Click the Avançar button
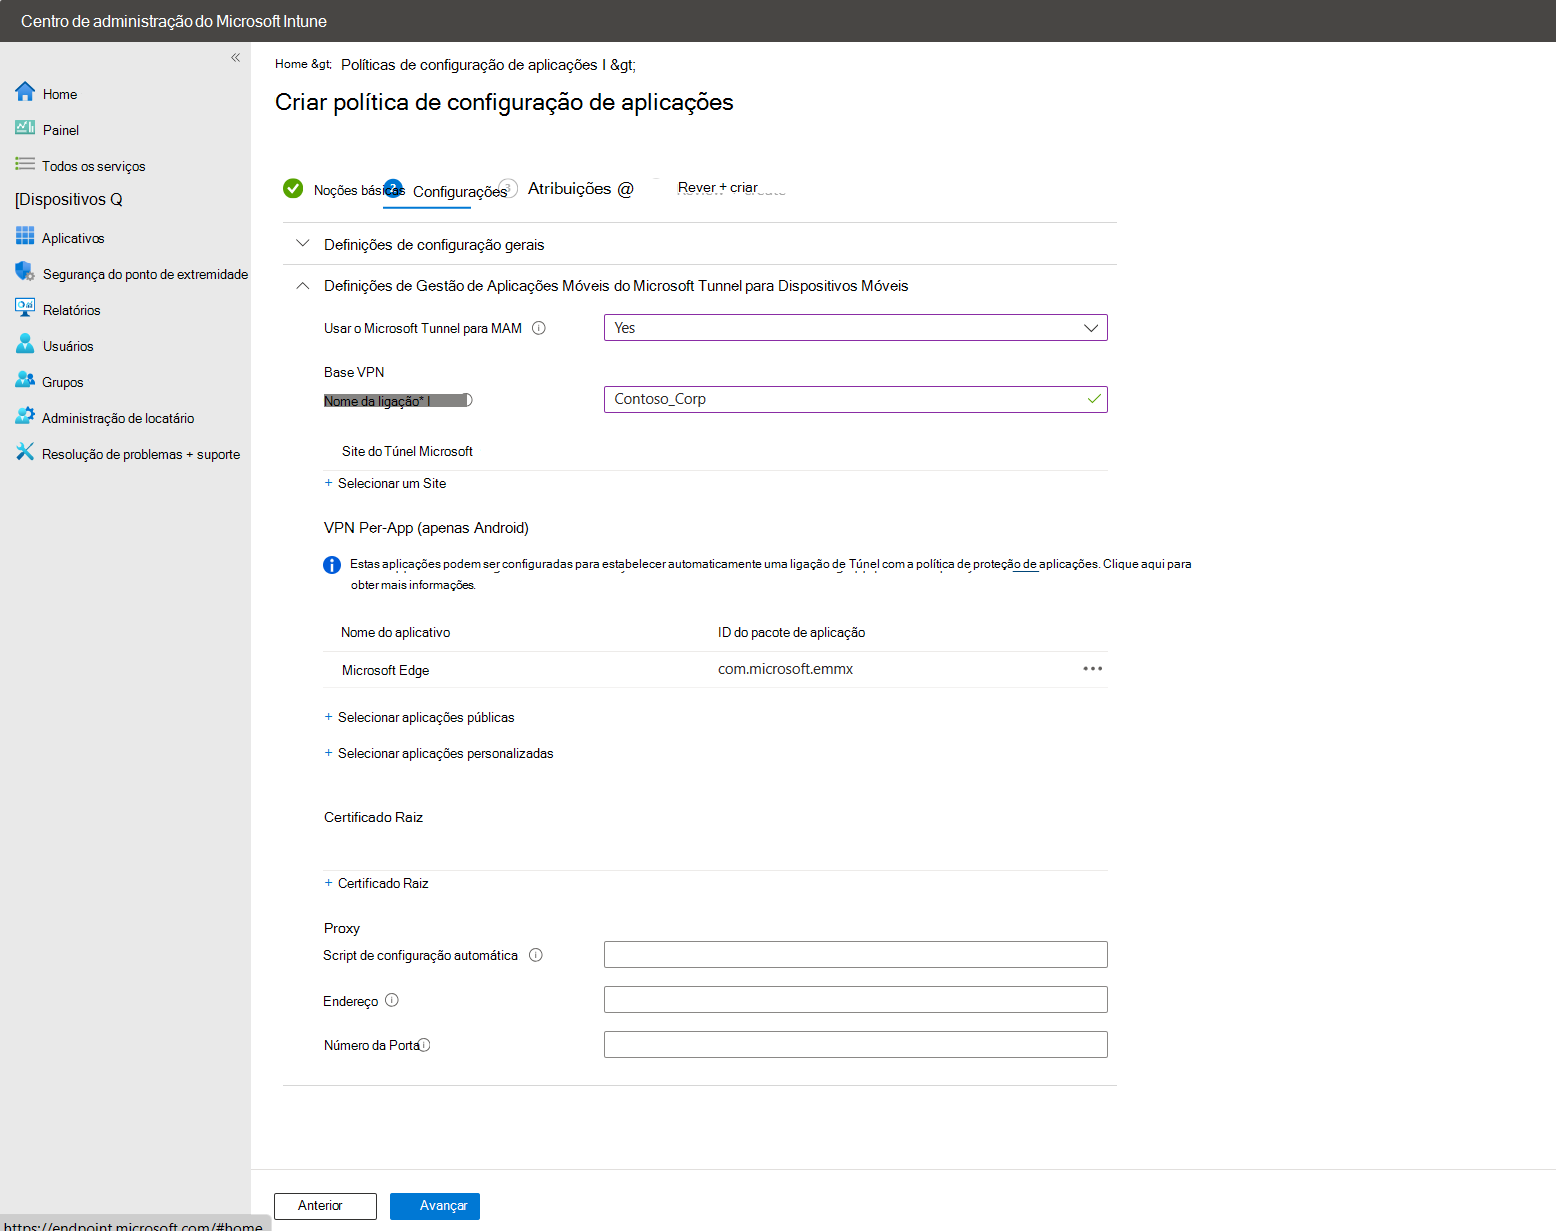This screenshot has width=1558, height=1231. coord(435,1206)
